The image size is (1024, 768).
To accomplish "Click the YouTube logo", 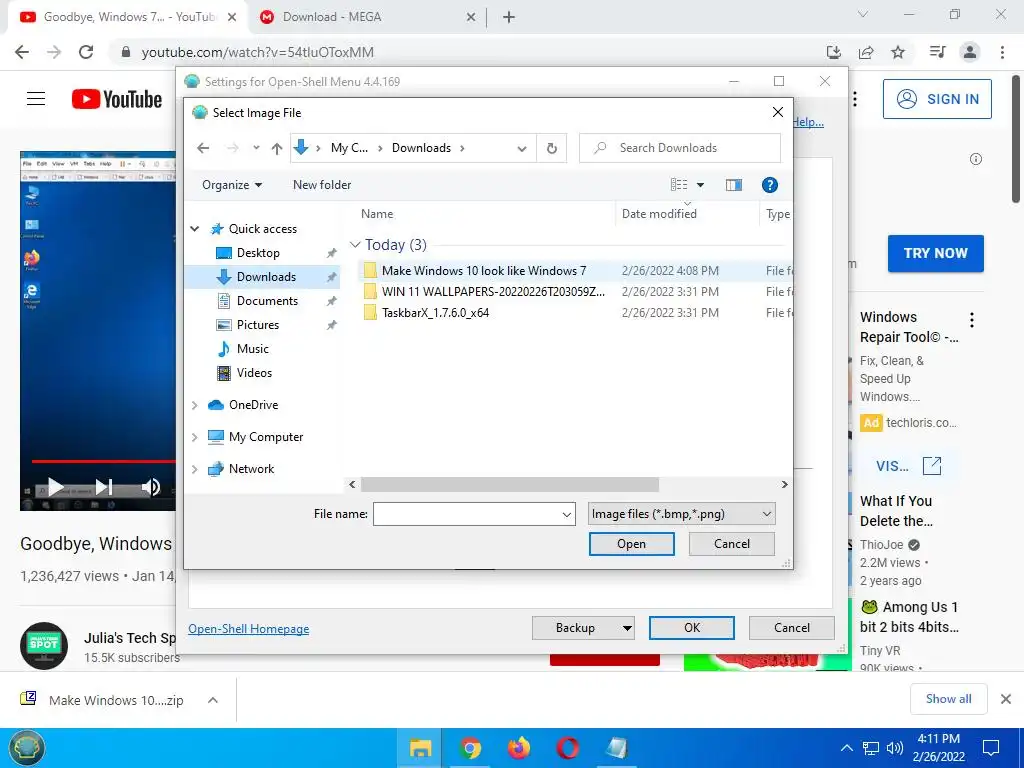I will coord(117,99).
